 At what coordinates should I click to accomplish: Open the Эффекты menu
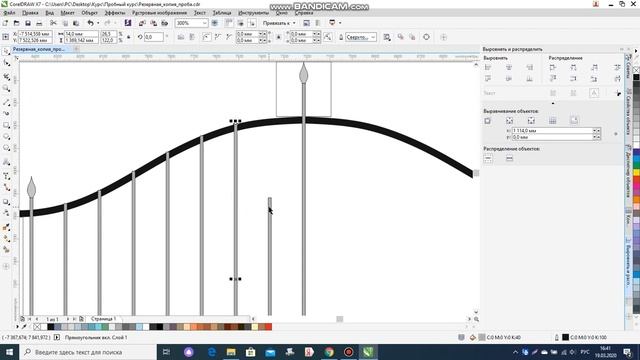115,13
